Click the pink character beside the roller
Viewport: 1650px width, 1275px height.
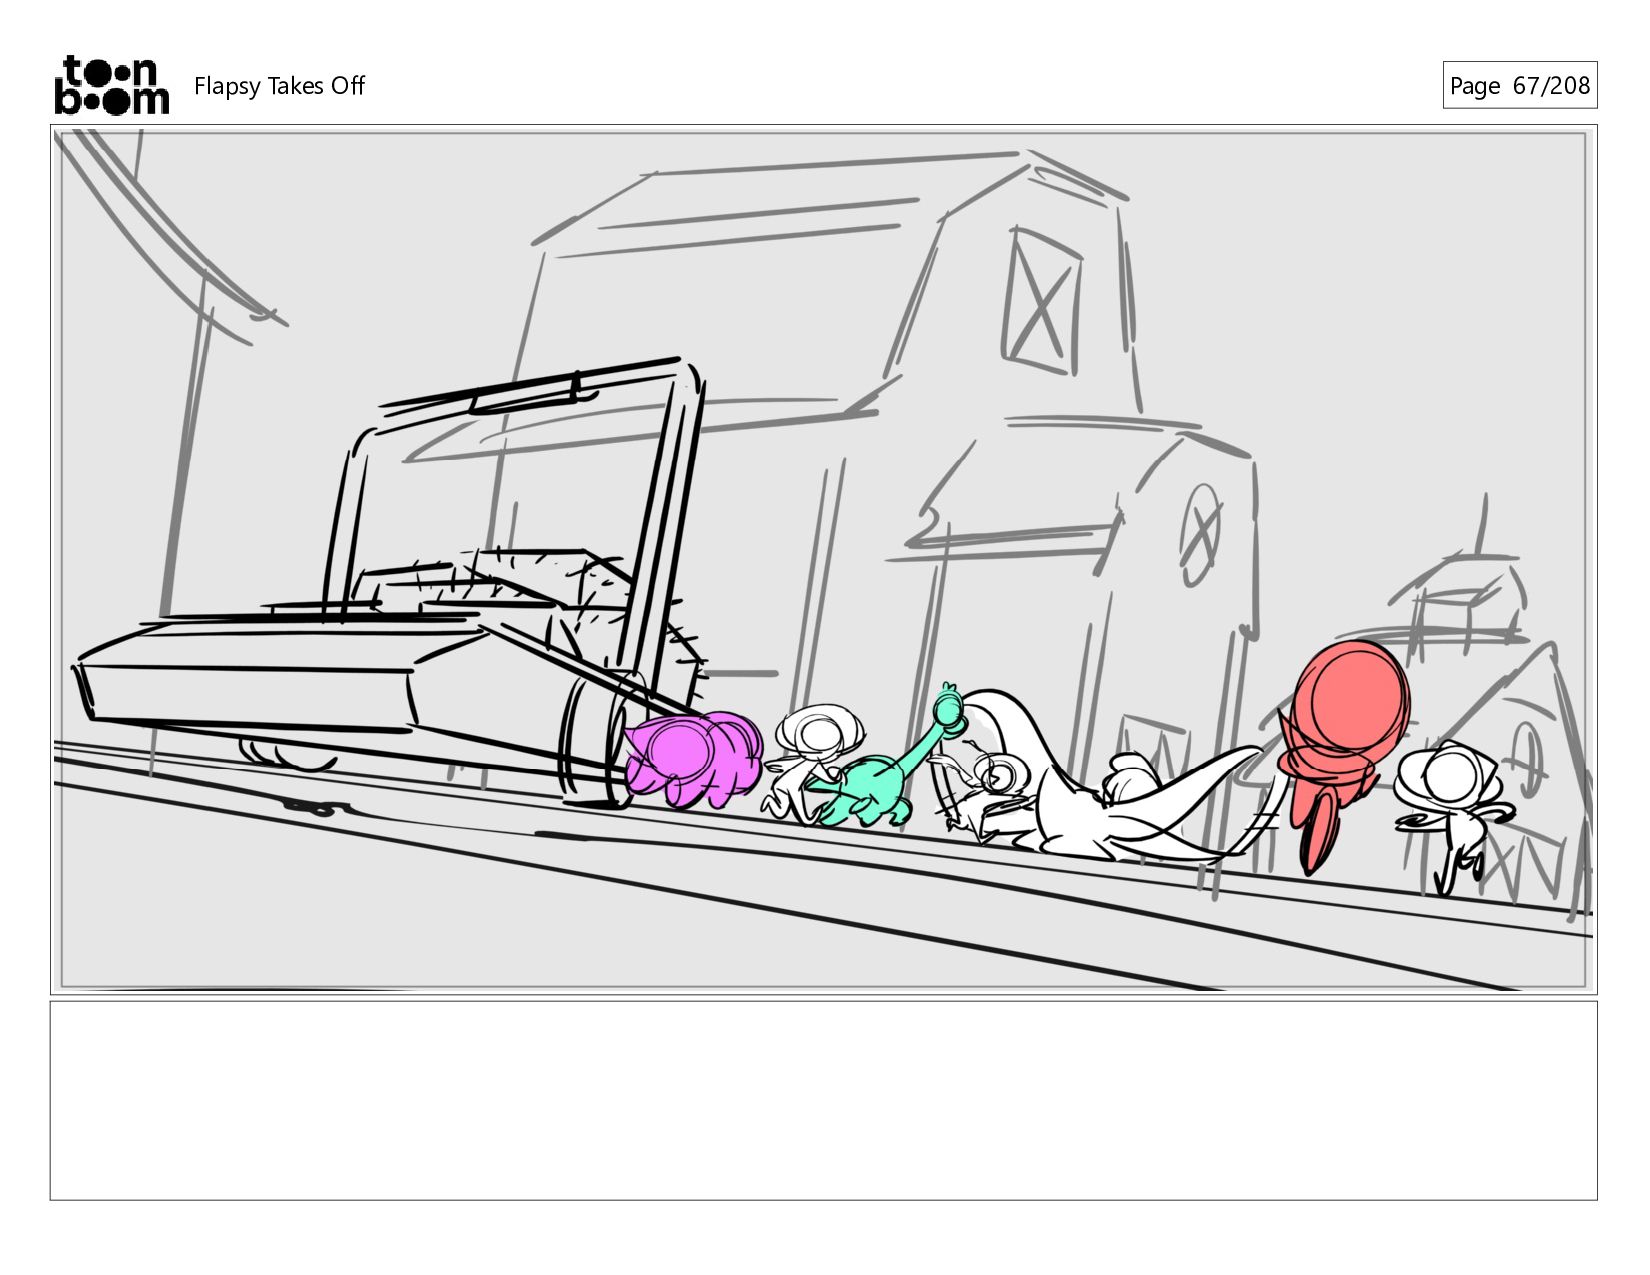click(693, 759)
